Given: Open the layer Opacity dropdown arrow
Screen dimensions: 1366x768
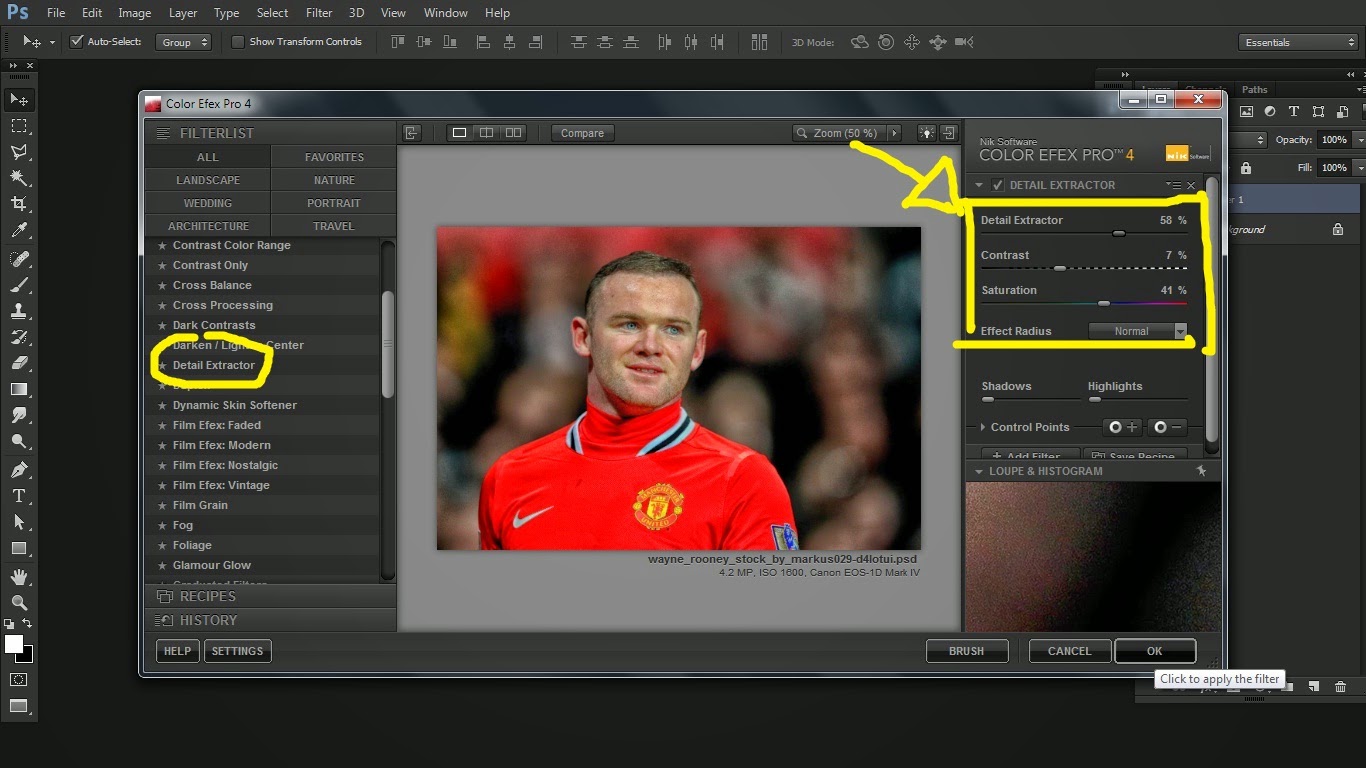Looking at the screenshot, I should pyautogui.click(x=1358, y=140).
